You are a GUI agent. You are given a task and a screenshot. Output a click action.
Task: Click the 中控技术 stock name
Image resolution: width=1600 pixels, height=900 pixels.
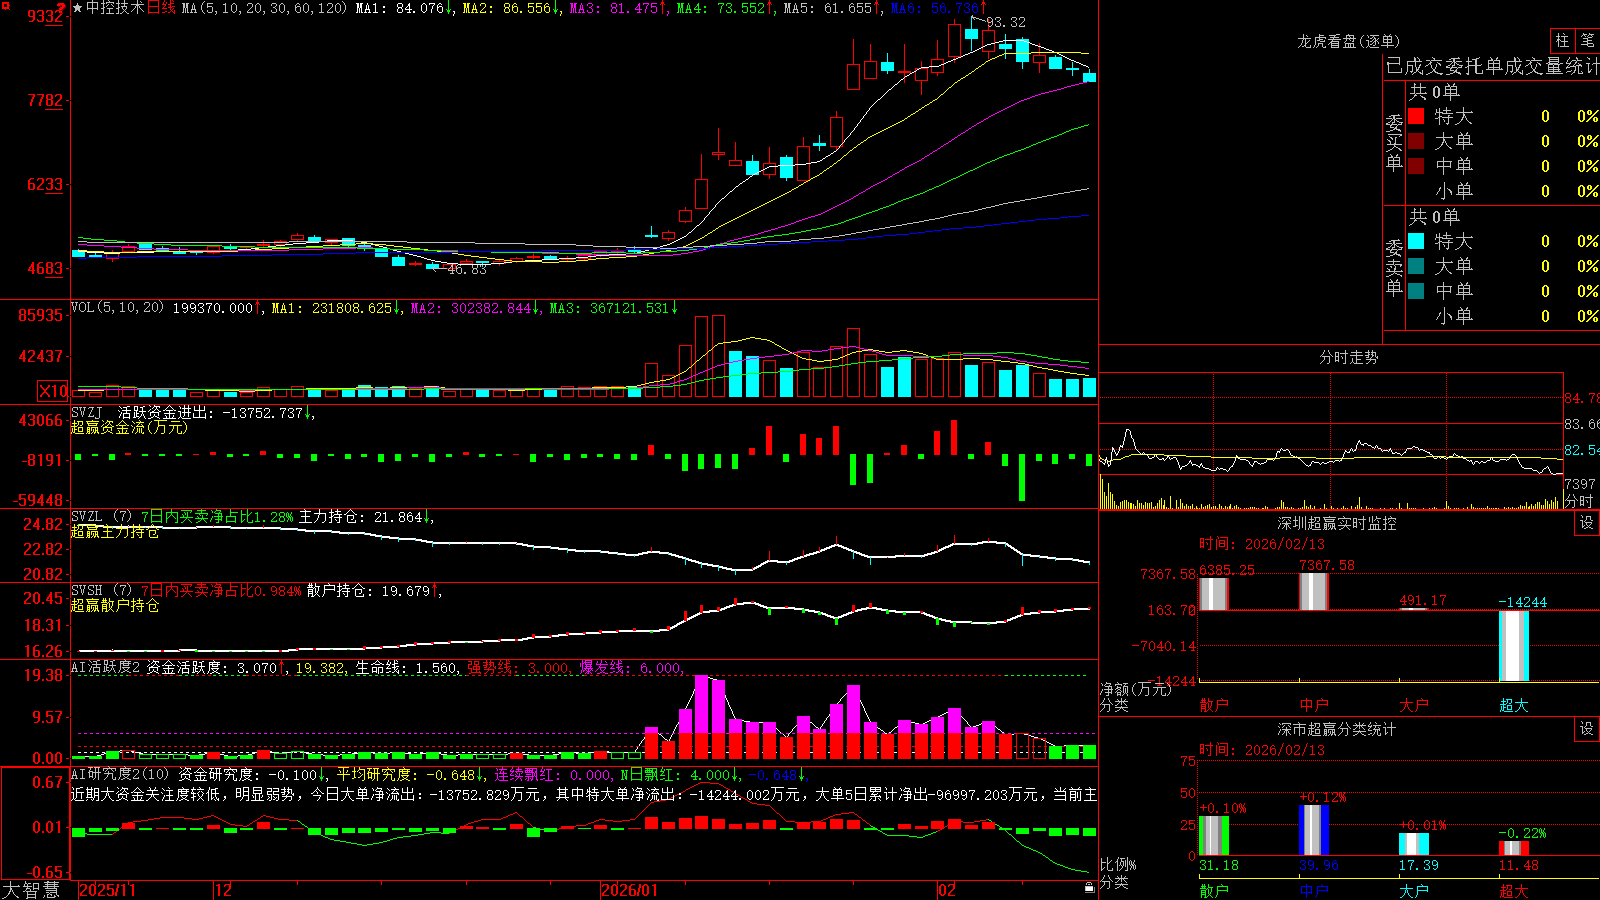click(x=115, y=8)
